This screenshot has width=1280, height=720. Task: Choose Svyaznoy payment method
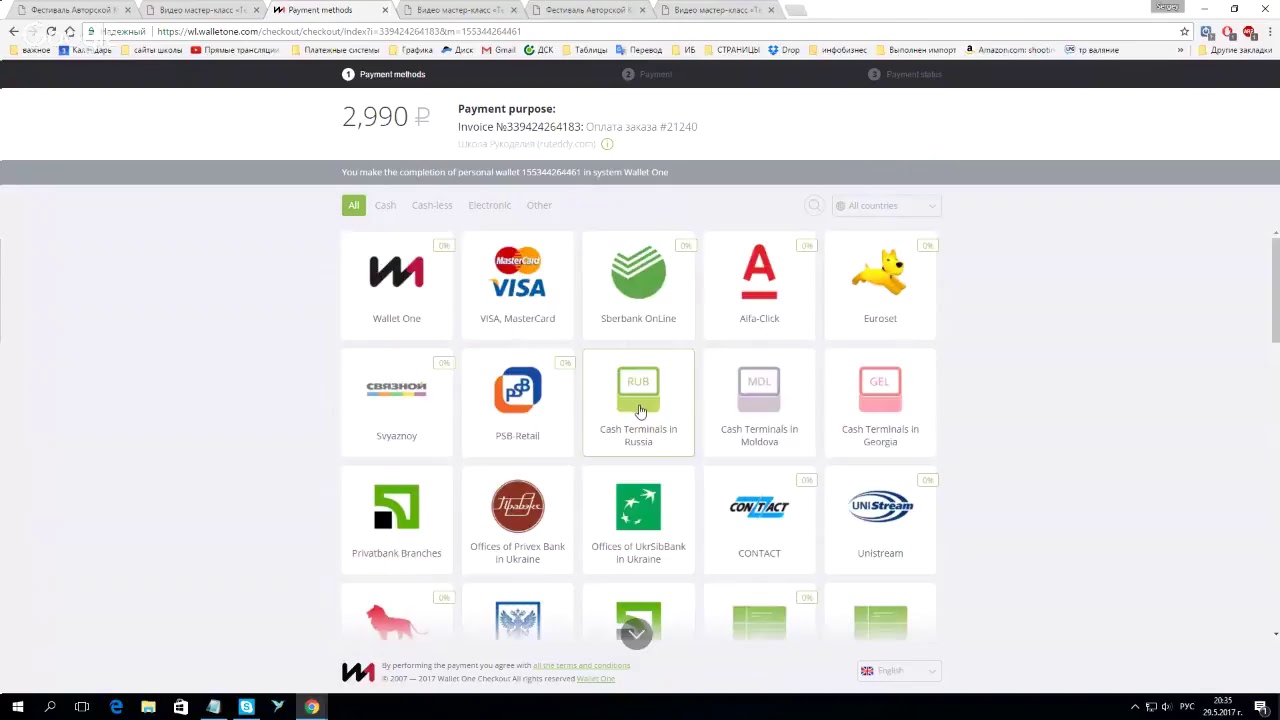pyautogui.click(x=396, y=402)
